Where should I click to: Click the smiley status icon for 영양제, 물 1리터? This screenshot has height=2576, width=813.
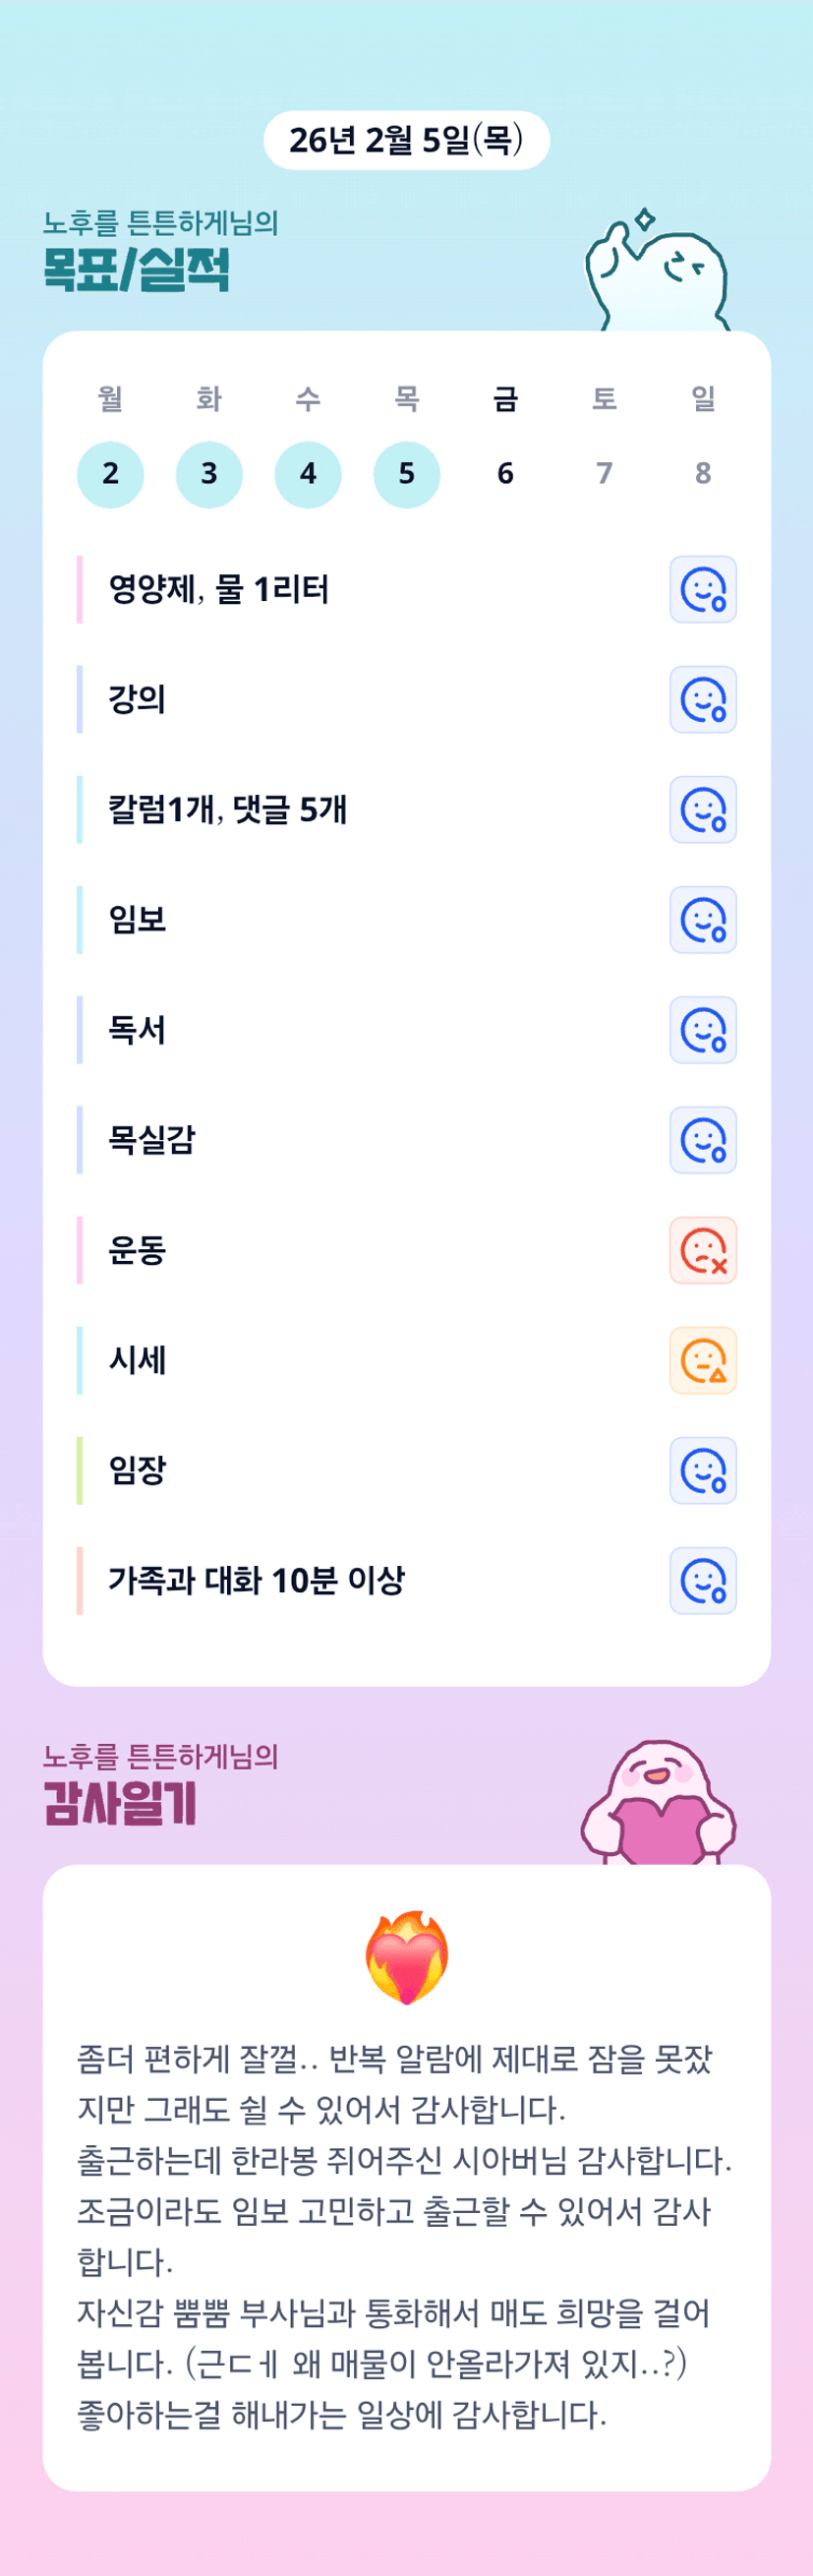(x=702, y=590)
